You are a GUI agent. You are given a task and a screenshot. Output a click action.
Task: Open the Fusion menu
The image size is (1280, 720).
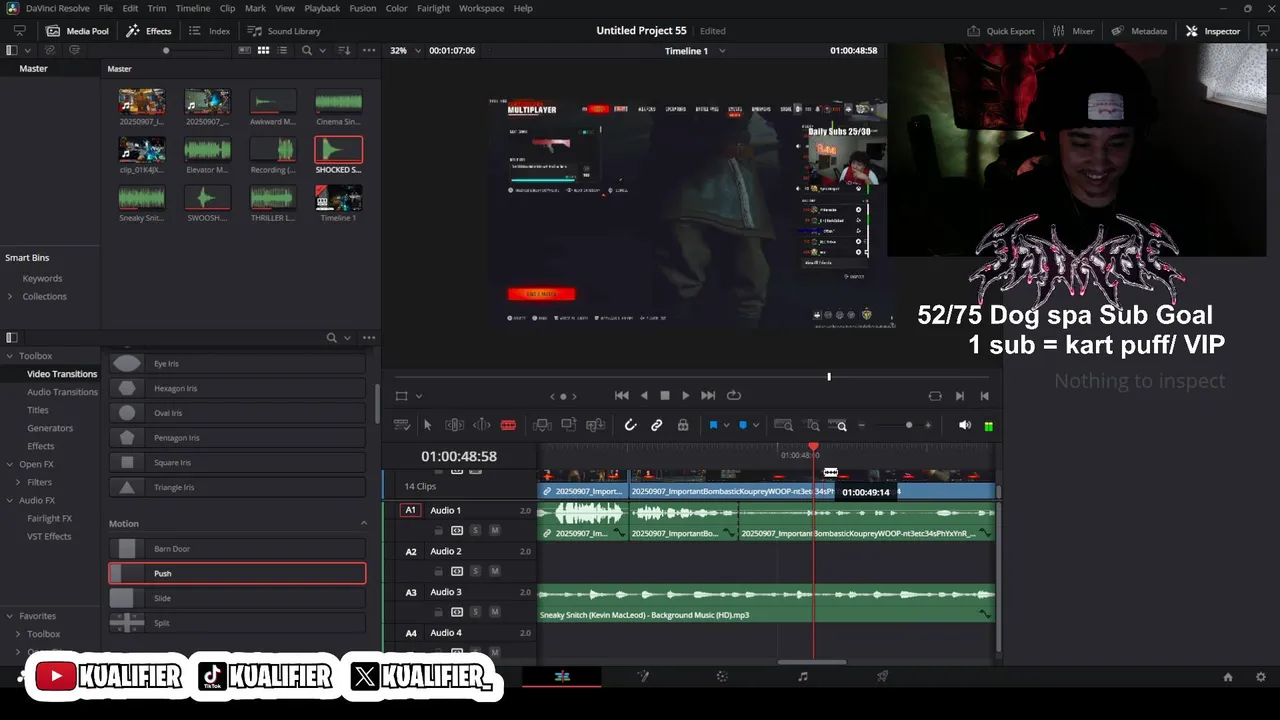pos(363,8)
